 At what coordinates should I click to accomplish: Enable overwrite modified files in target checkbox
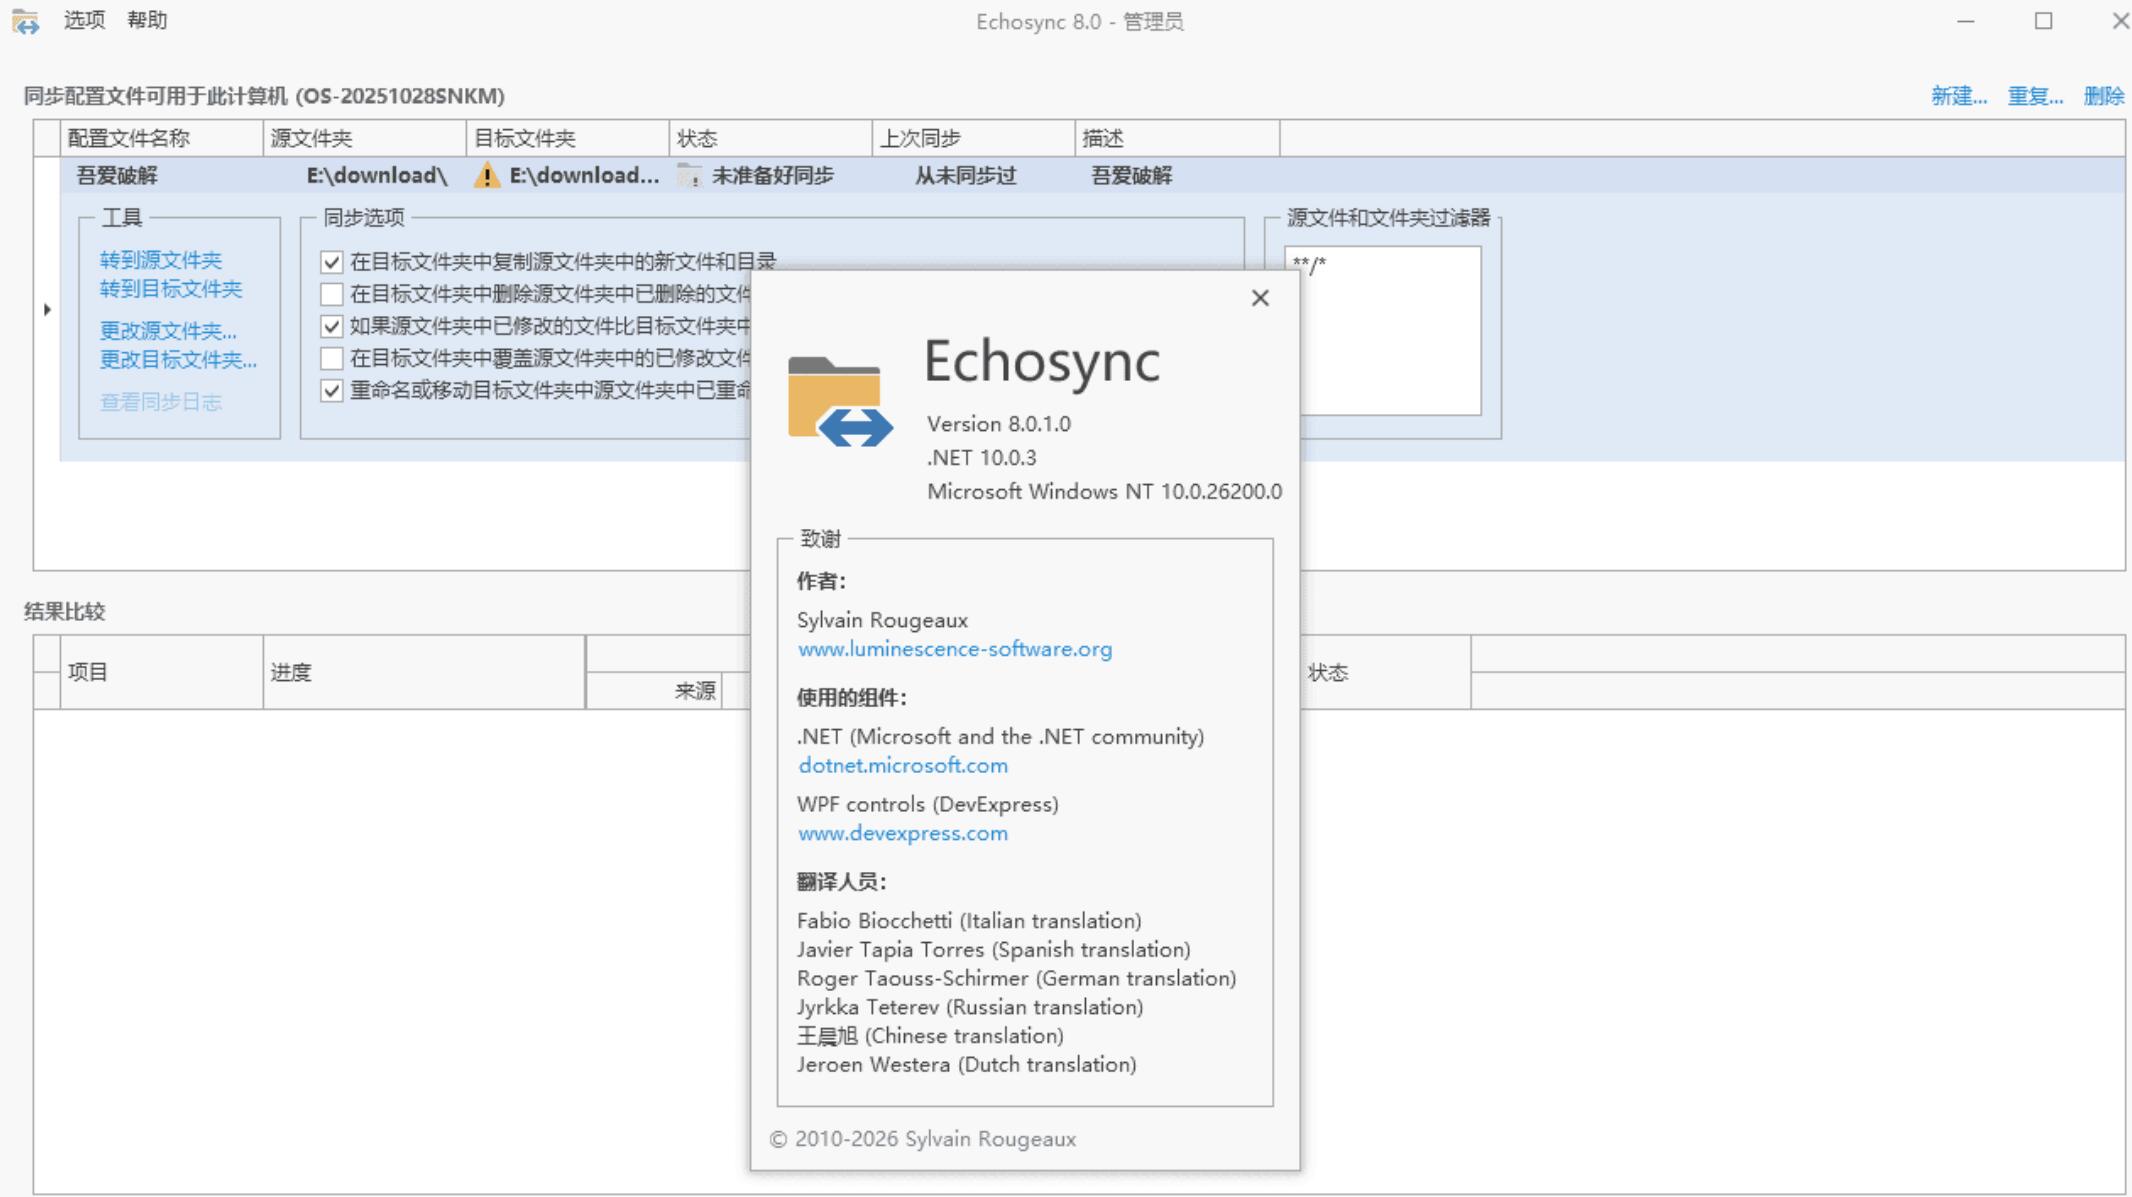point(332,358)
